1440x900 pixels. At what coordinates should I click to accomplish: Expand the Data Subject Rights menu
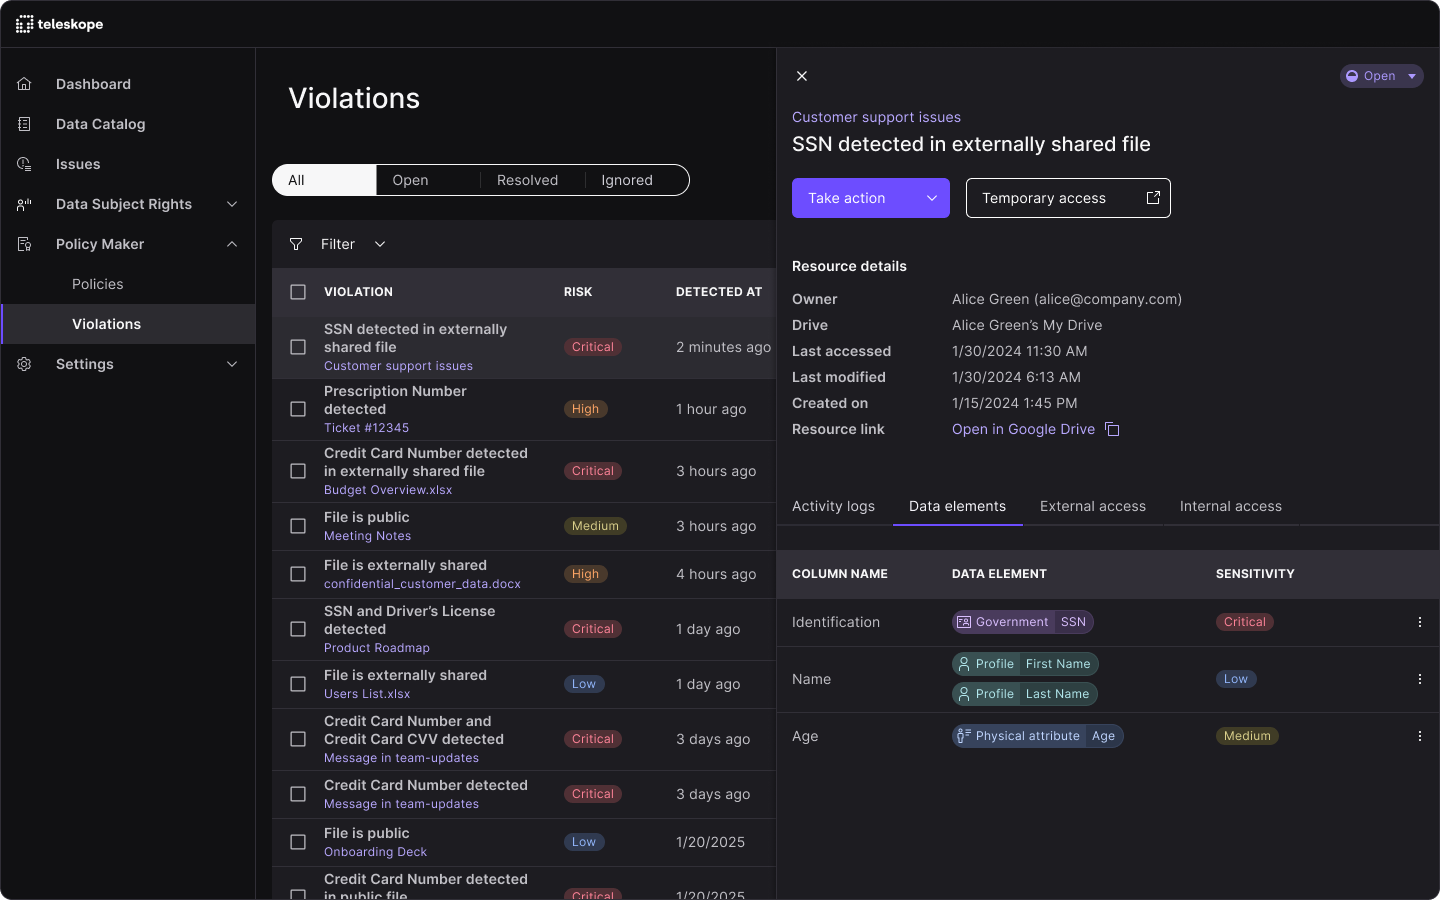pos(232,204)
